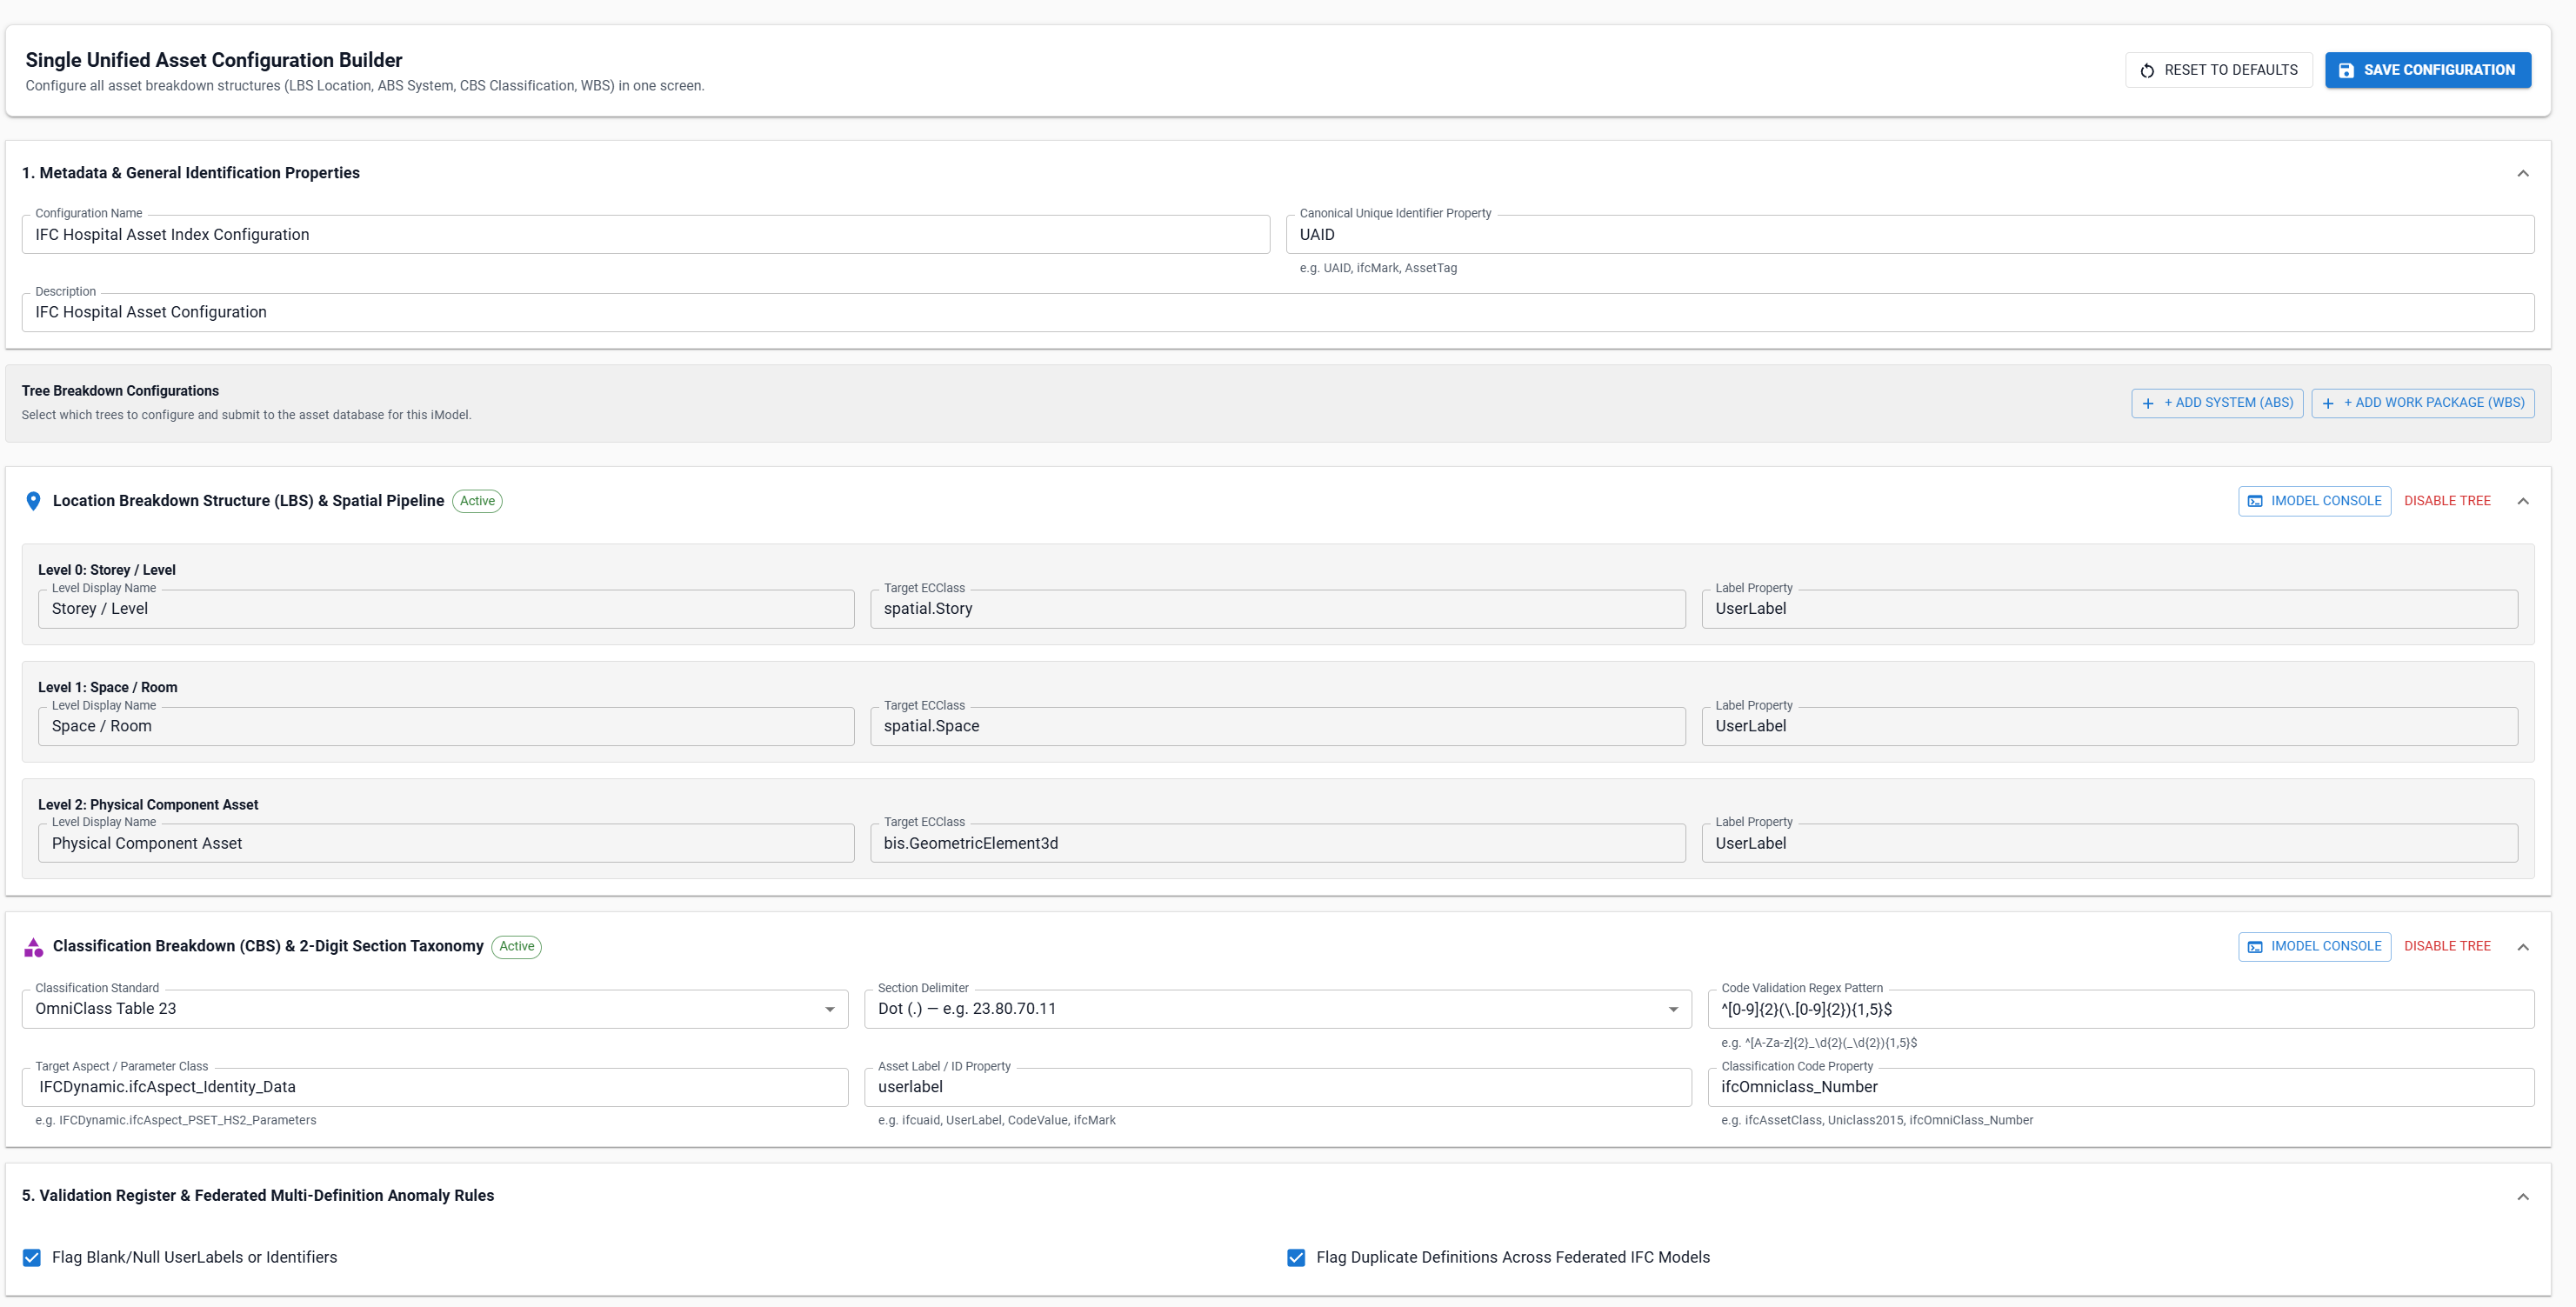Click the Configuration Name field

pos(646,235)
